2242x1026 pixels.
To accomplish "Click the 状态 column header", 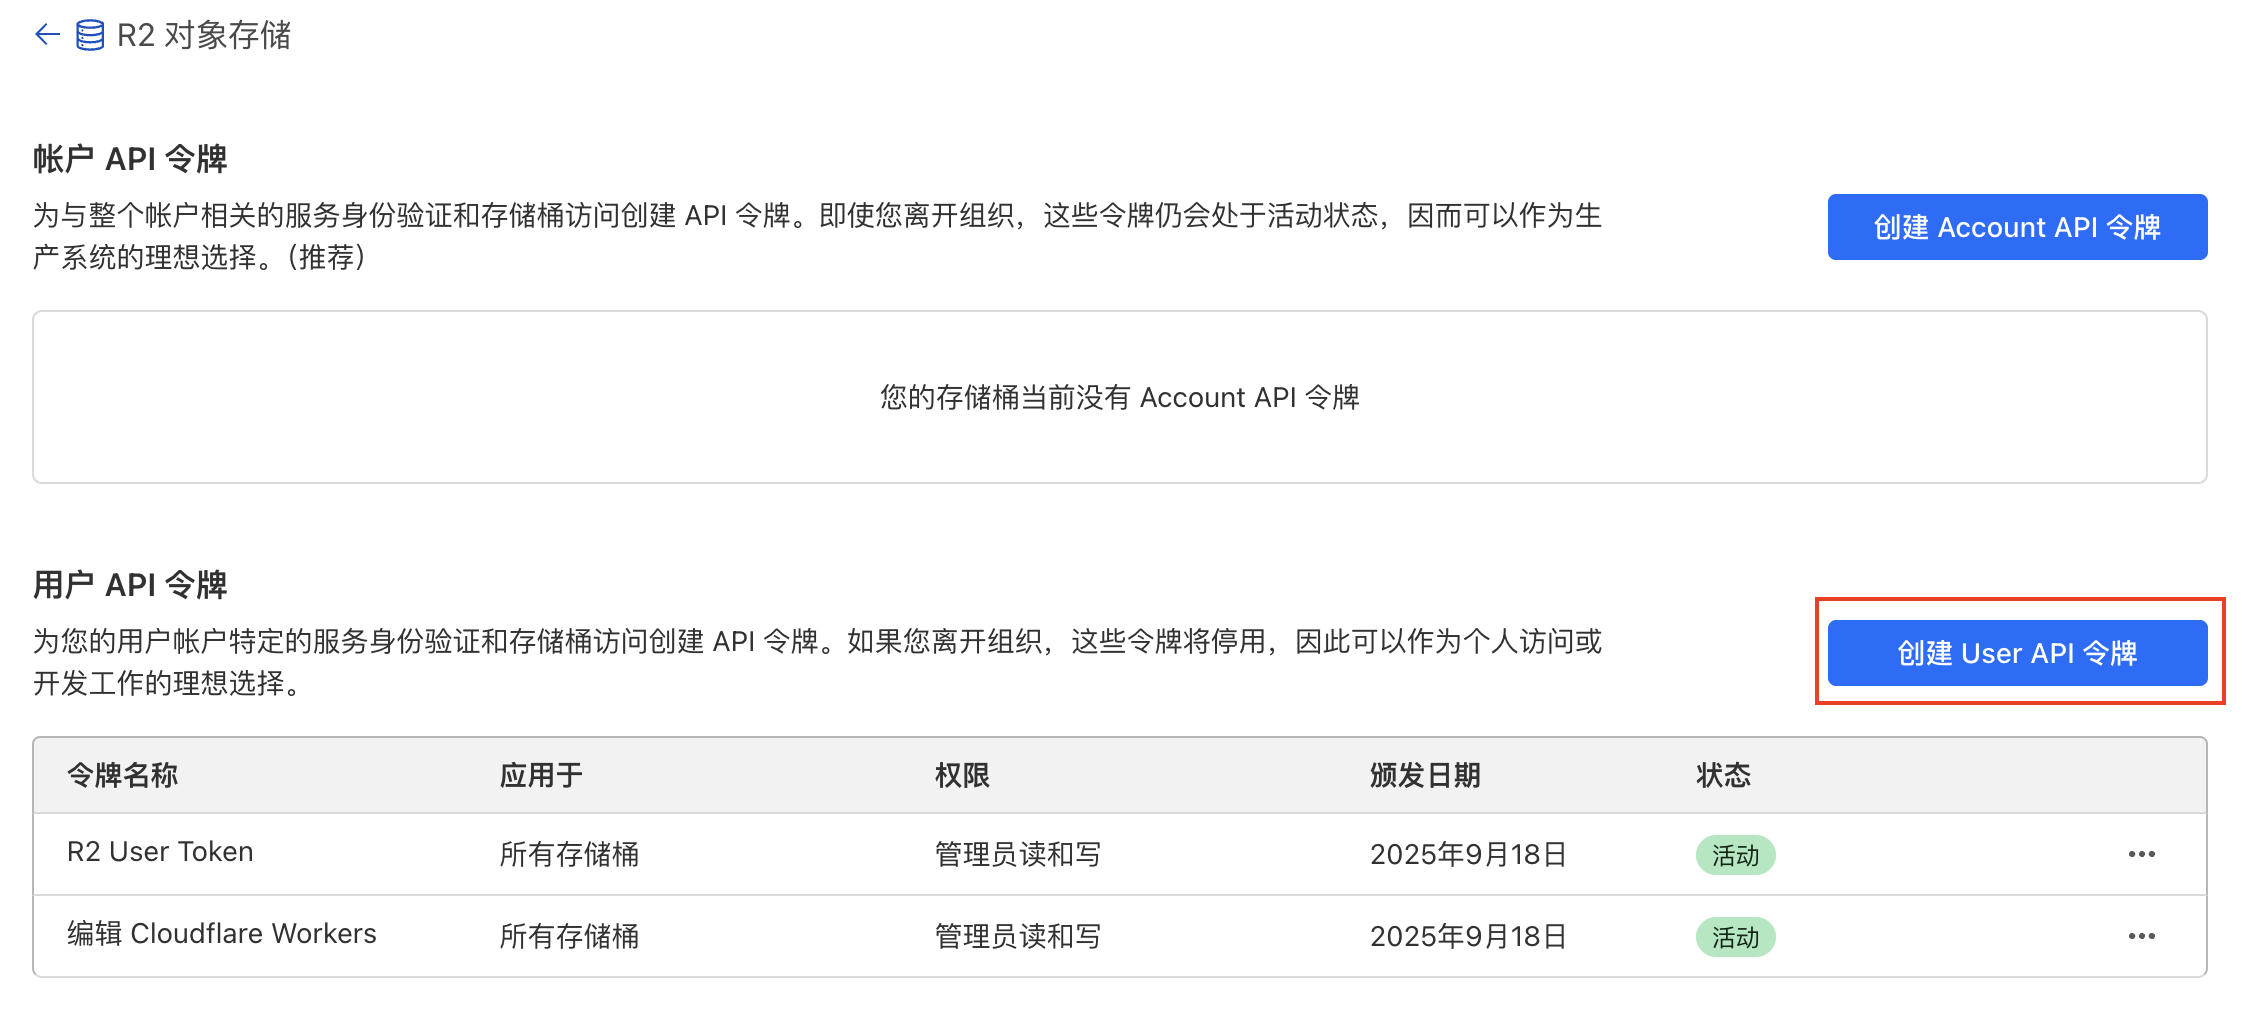I will pyautogui.click(x=1723, y=775).
